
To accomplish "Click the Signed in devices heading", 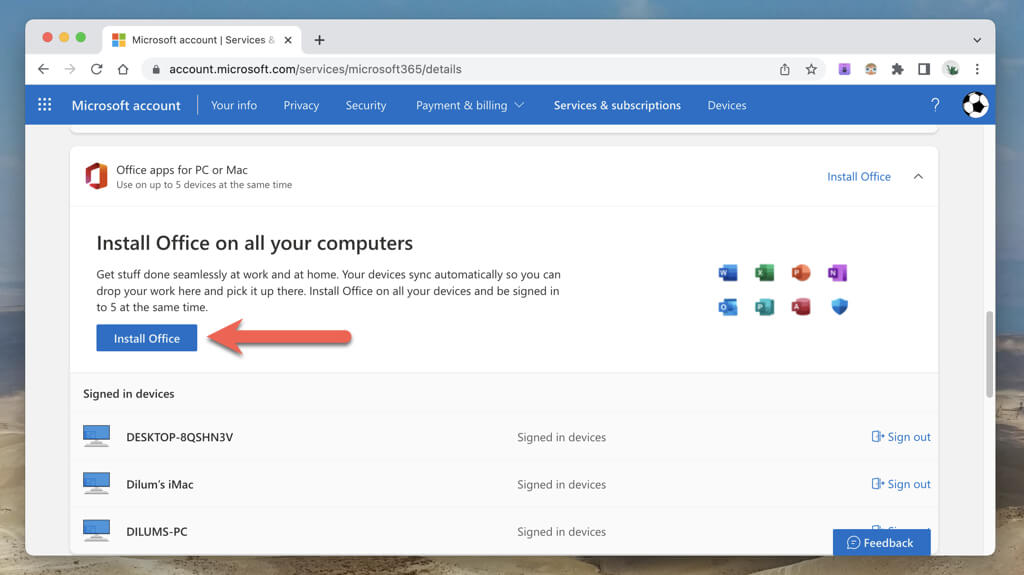I will (129, 393).
